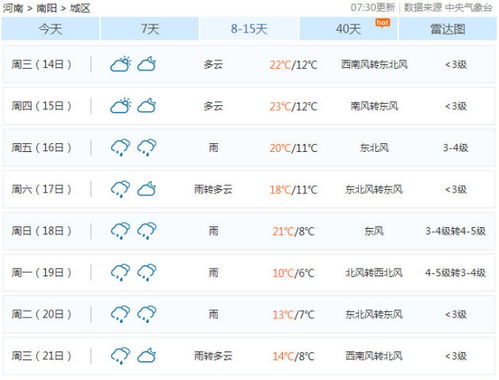Click the 07:30更新 timestamp

point(372,8)
